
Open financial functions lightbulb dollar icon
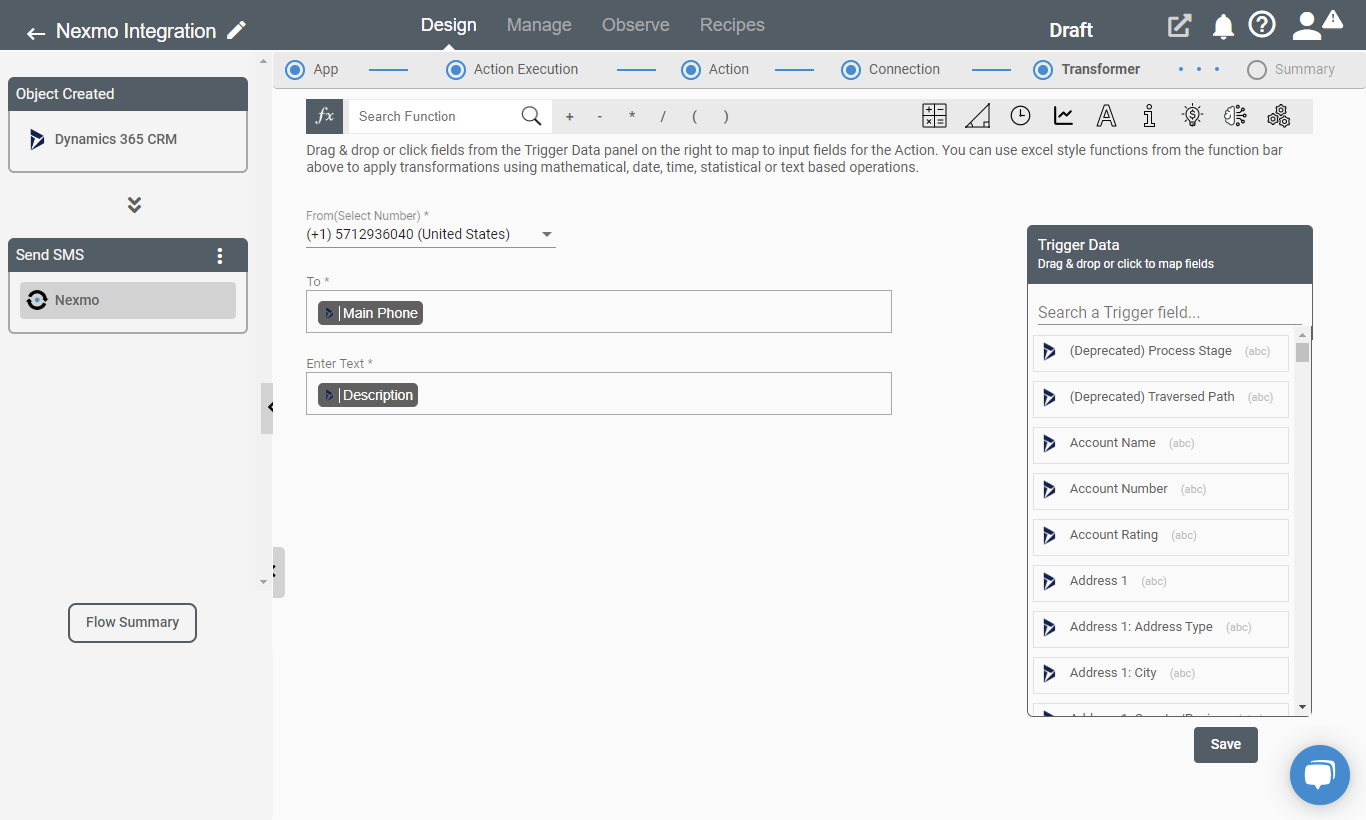click(x=1192, y=116)
